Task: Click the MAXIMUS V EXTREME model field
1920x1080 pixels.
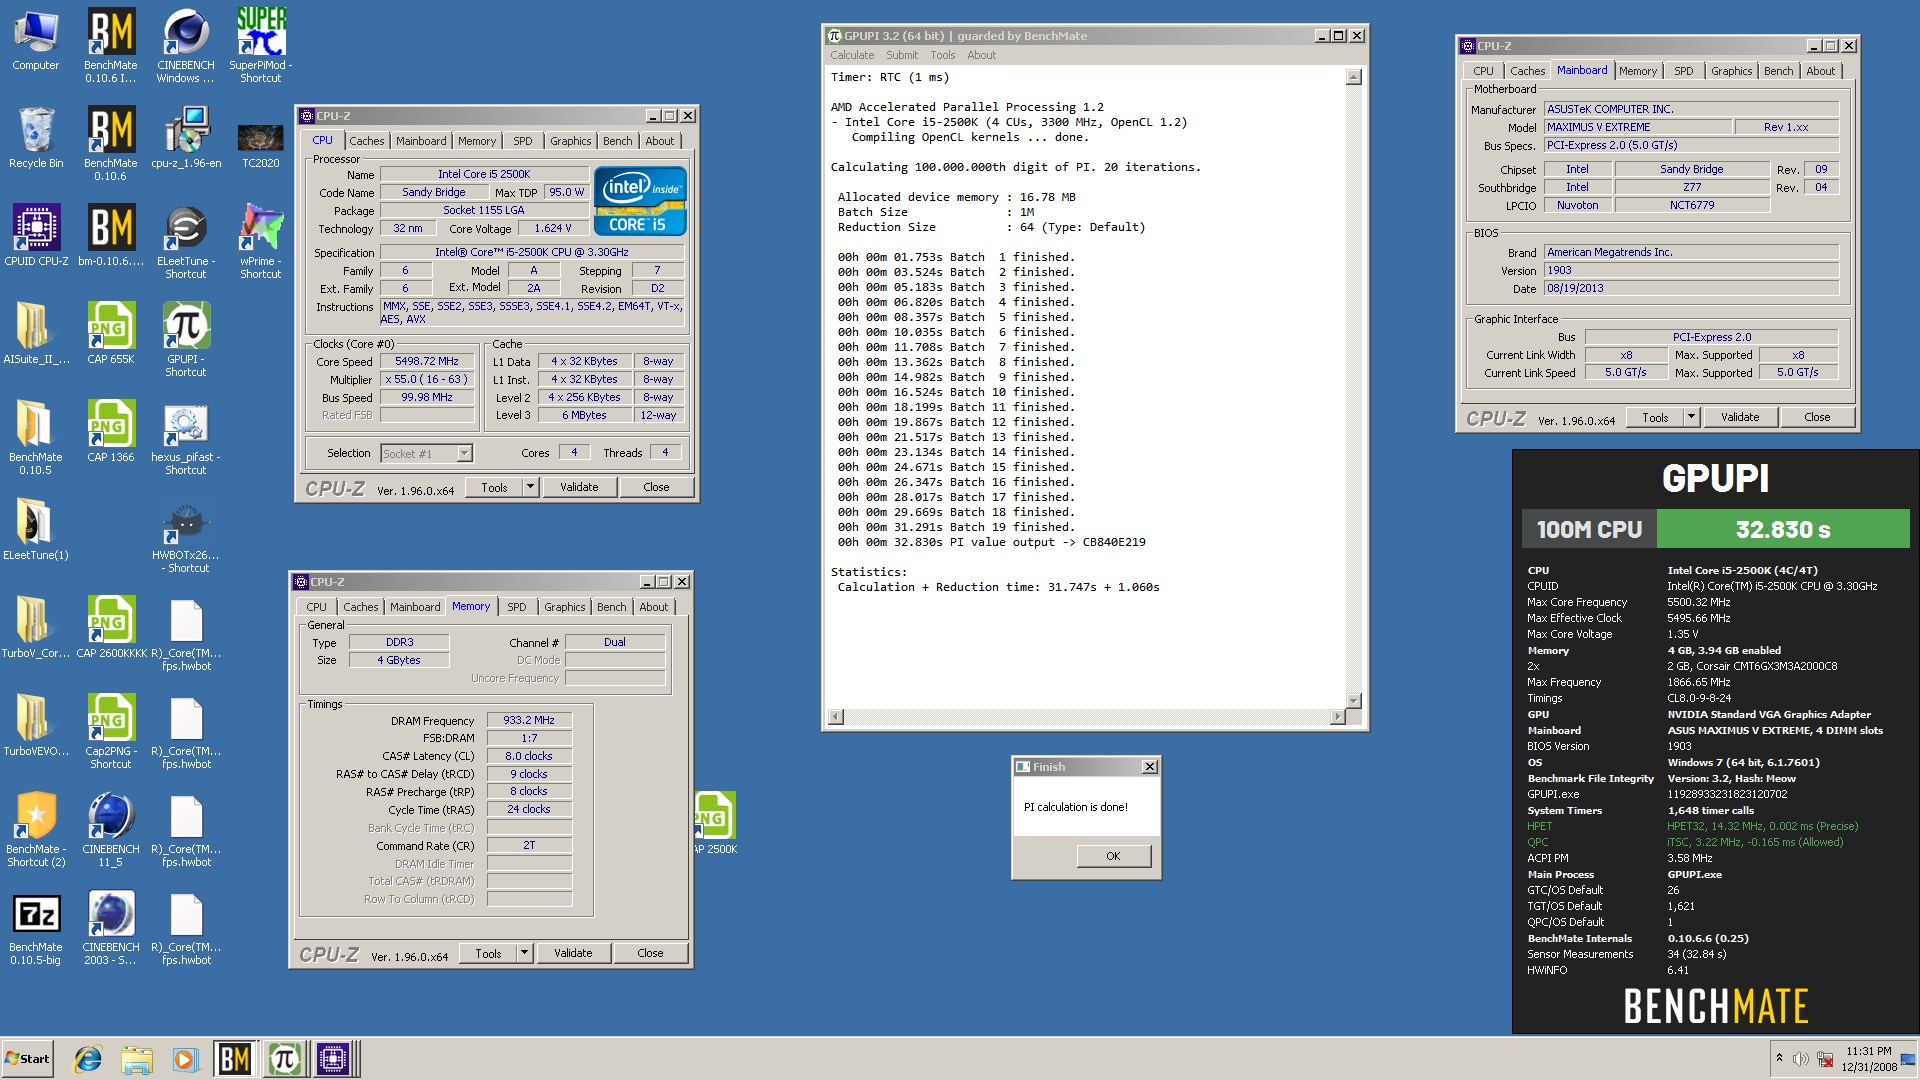Action: (x=1637, y=127)
